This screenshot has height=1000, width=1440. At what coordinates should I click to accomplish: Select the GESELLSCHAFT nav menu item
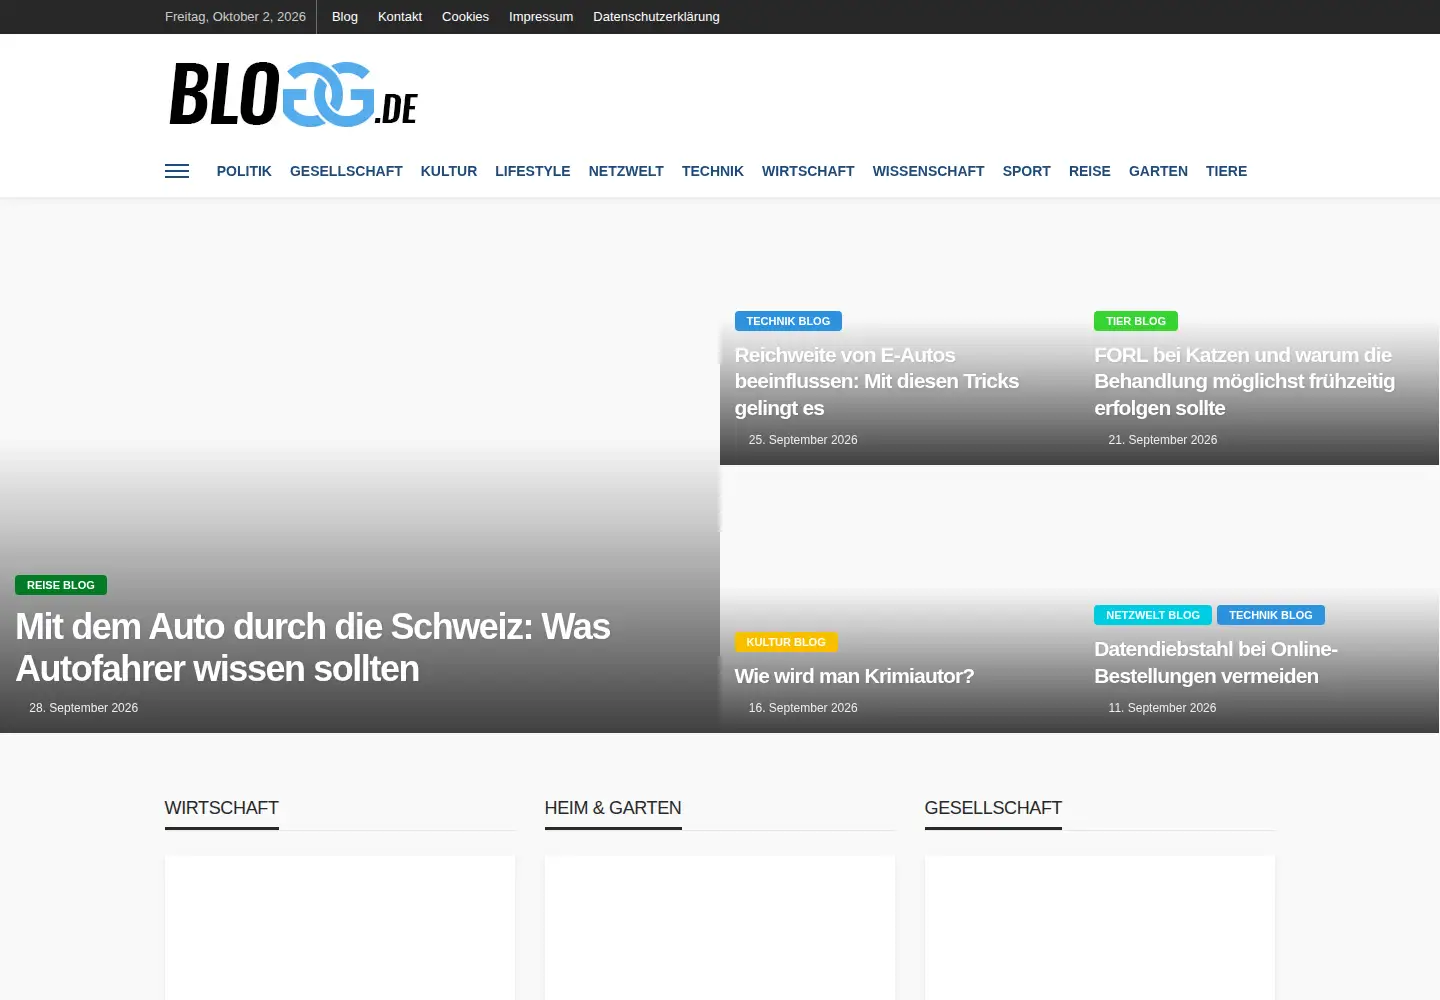click(346, 171)
